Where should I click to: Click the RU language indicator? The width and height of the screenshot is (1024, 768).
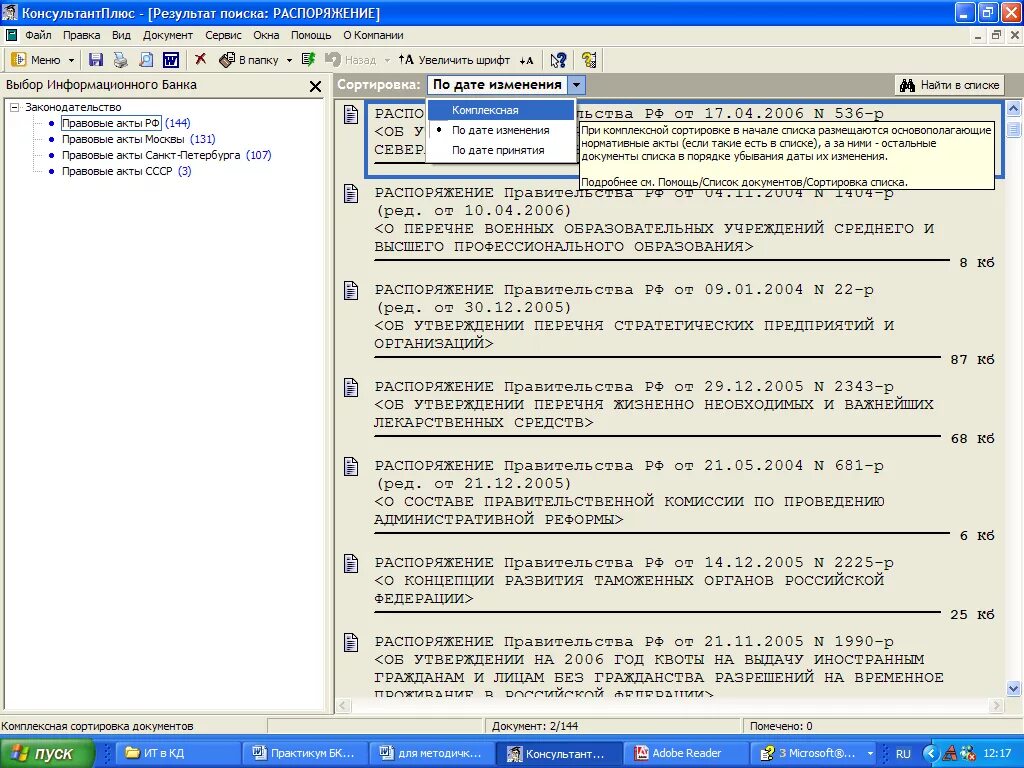point(903,754)
